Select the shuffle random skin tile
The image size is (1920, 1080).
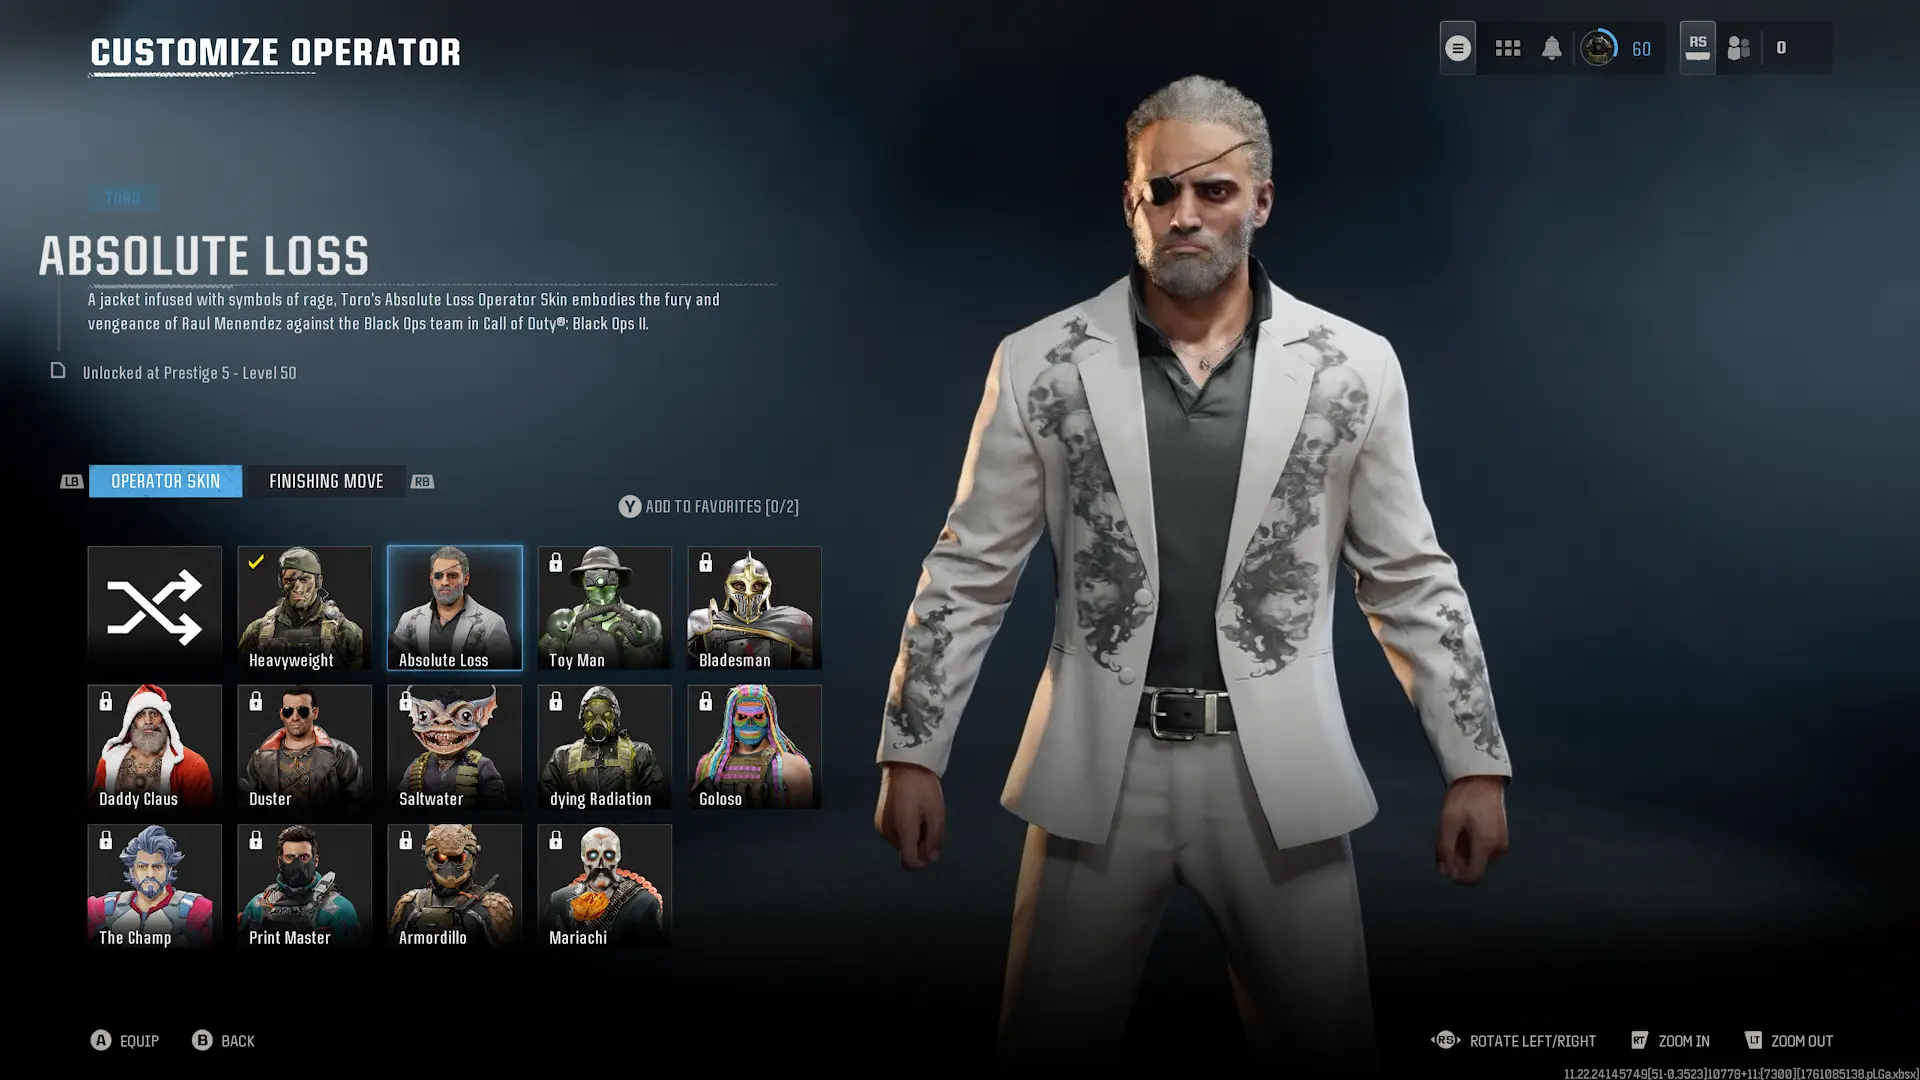[154, 608]
